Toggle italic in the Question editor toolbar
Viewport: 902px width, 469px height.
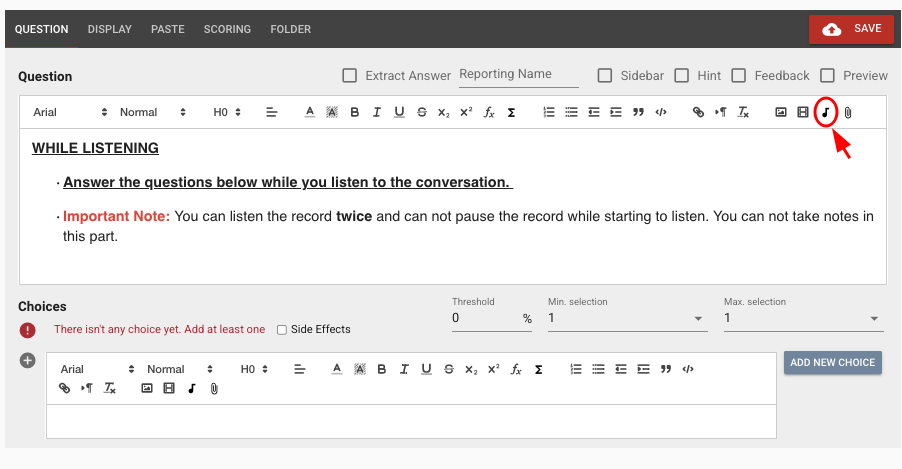point(376,112)
